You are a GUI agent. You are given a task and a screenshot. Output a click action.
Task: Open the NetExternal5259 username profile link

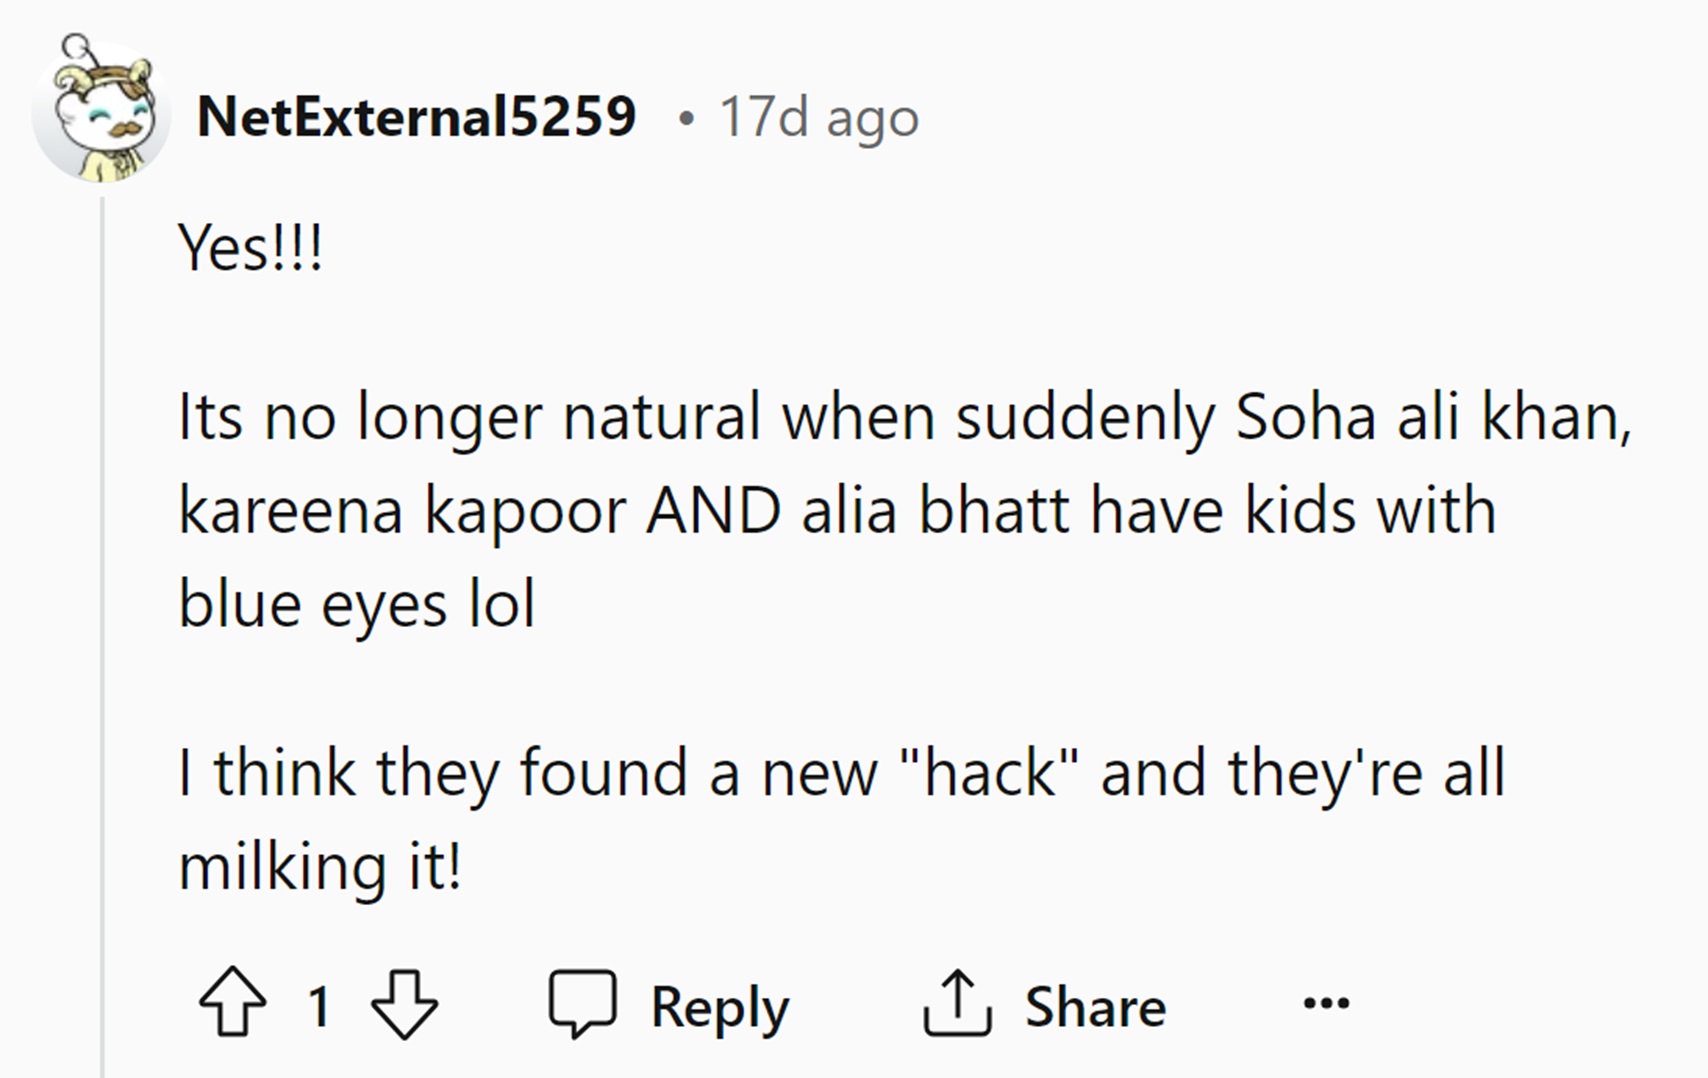(x=416, y=117)
